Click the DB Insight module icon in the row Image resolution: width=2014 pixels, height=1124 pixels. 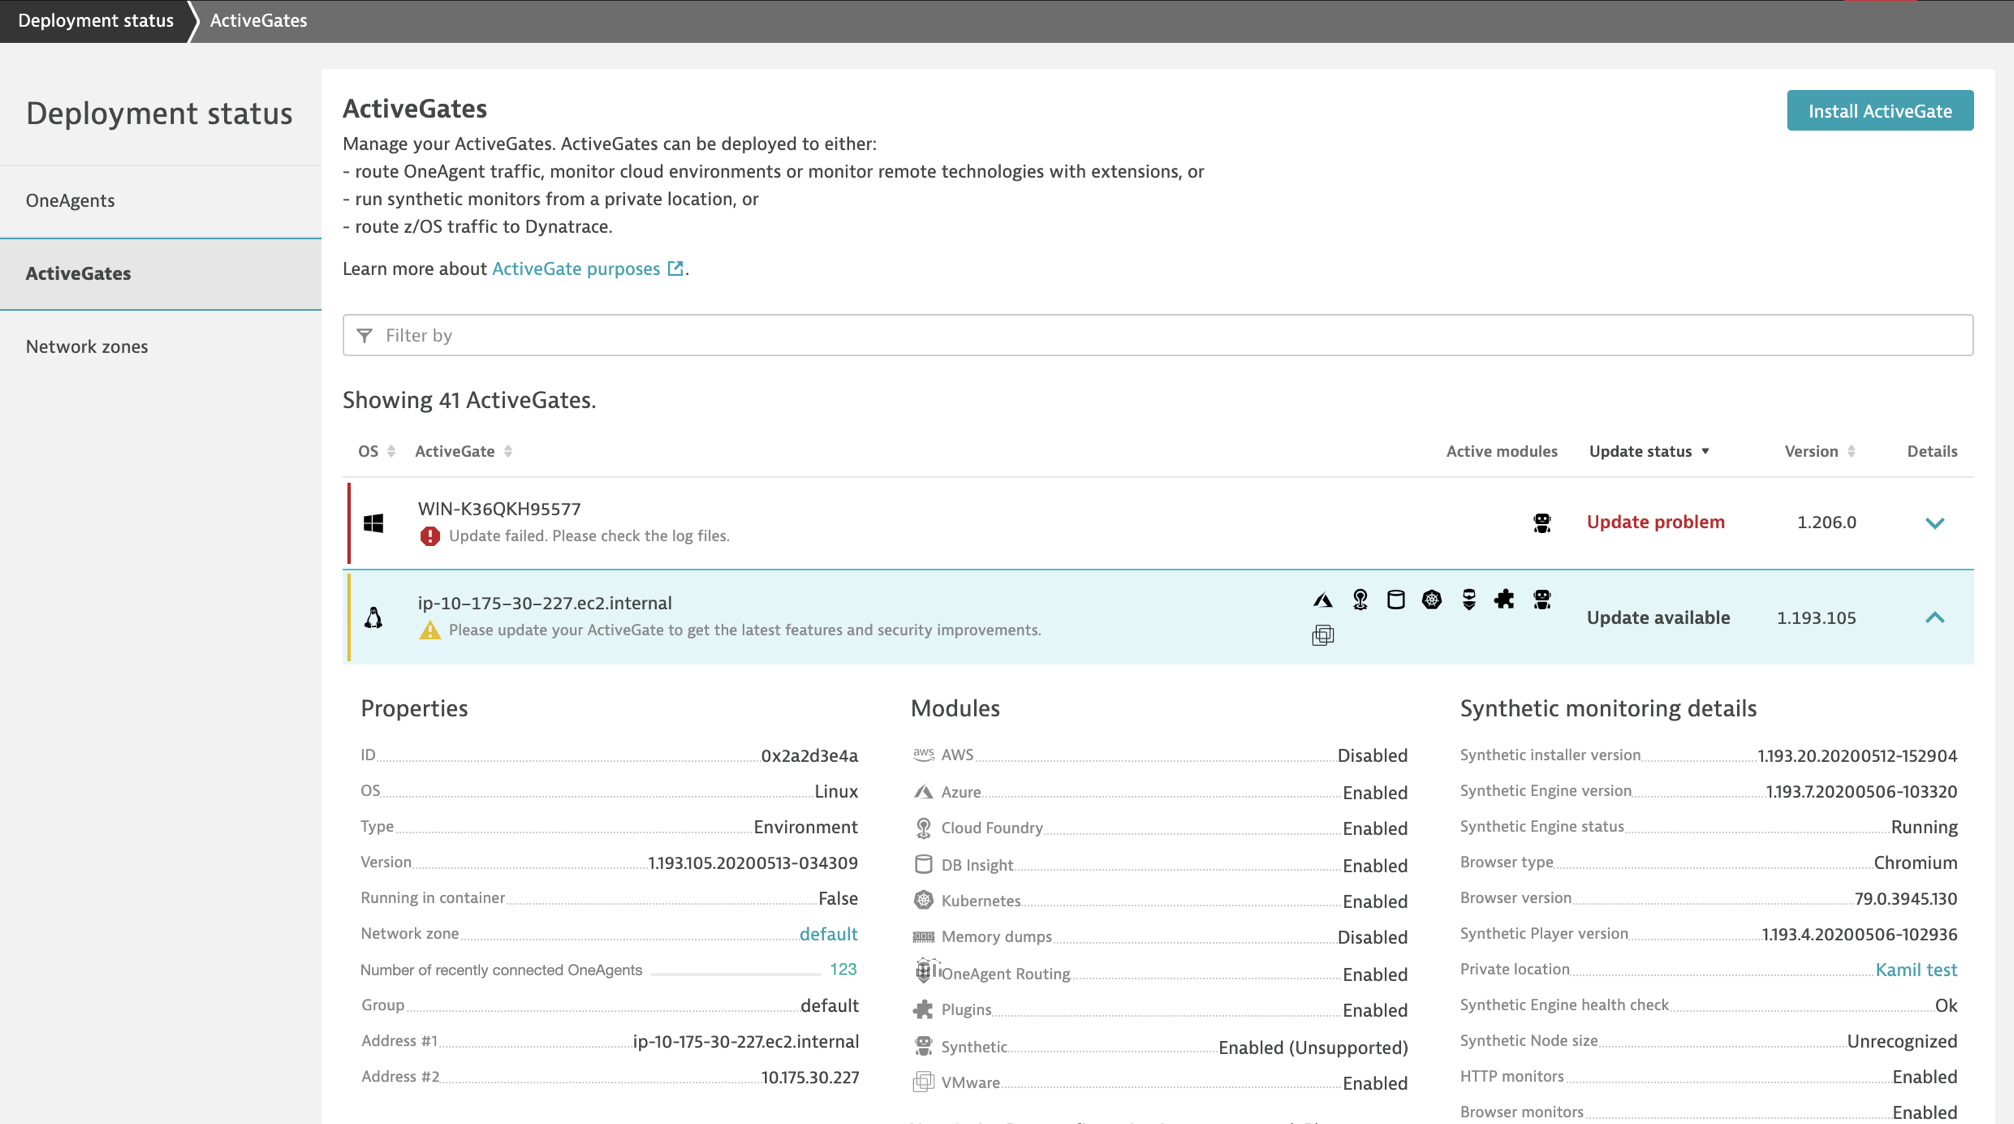point(1396,600)
